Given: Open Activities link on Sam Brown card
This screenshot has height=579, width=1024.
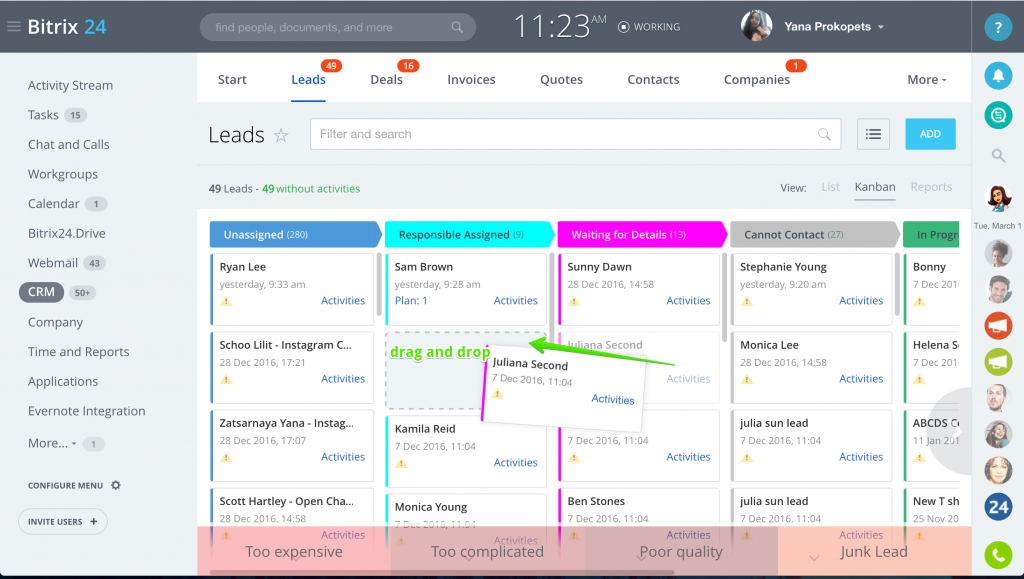Looking at the screenshot, I should [515, 301].
